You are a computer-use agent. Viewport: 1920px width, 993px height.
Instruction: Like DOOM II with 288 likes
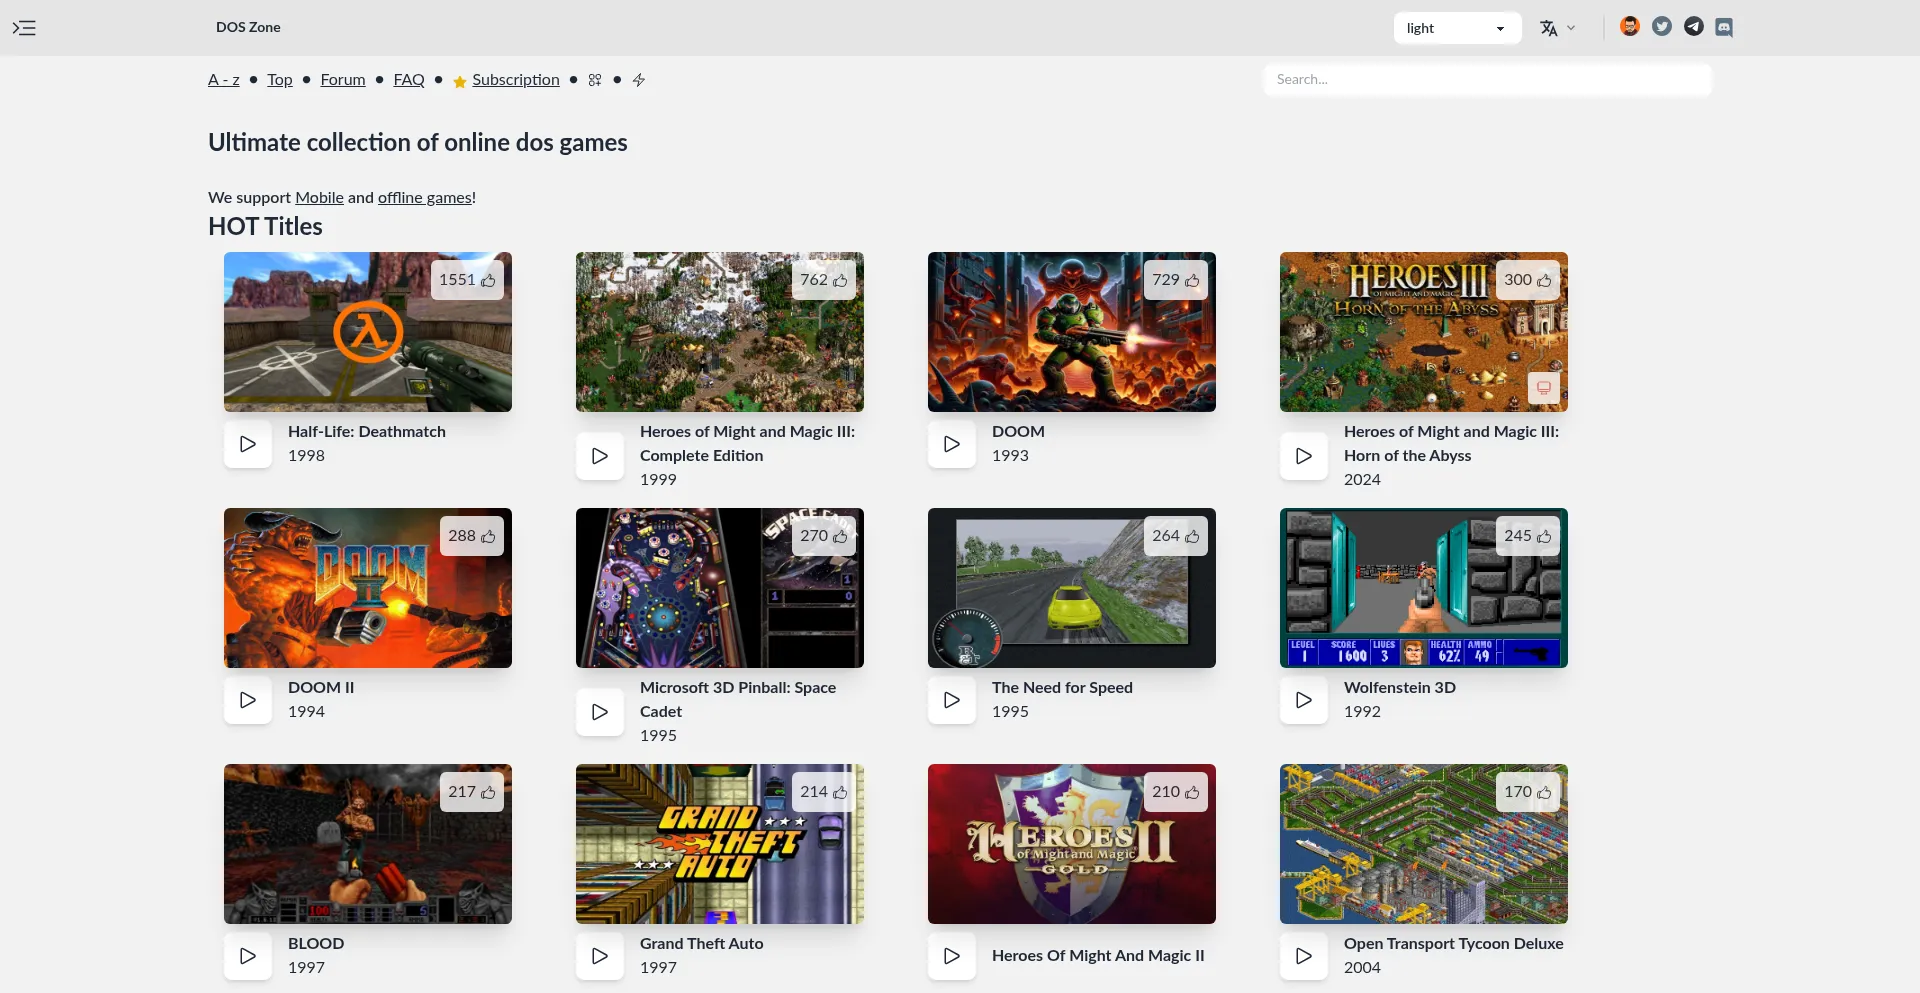(471, 536)
